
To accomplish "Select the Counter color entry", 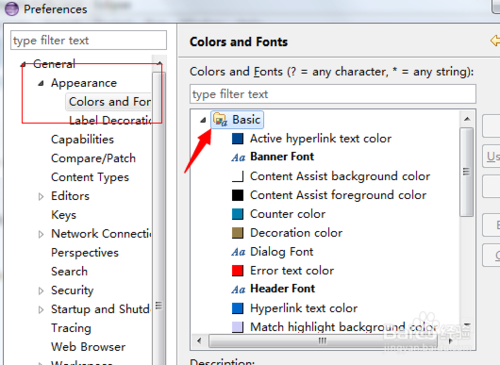I will coord(288,214).
